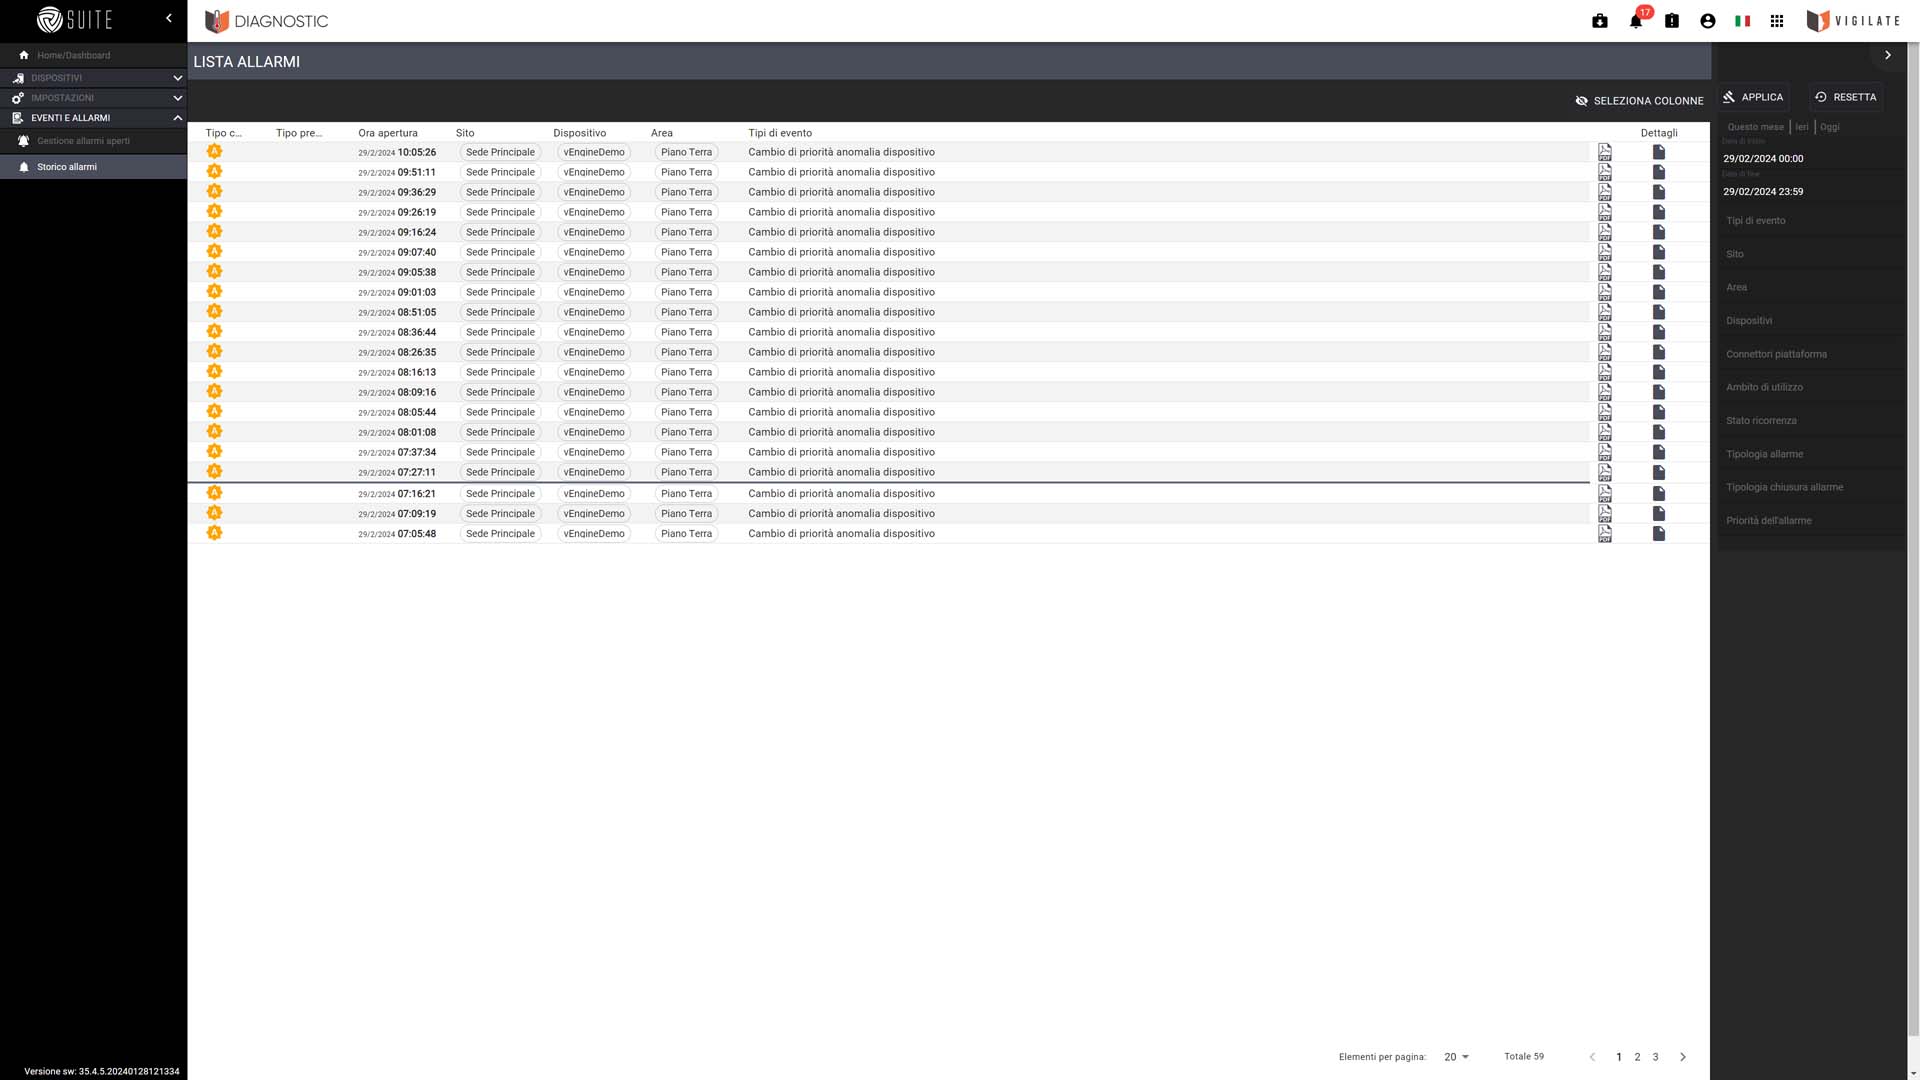Expand the Dispositivi sidebar section
Viewport: 1920px width, 1080px height.
tap(93, 78)
